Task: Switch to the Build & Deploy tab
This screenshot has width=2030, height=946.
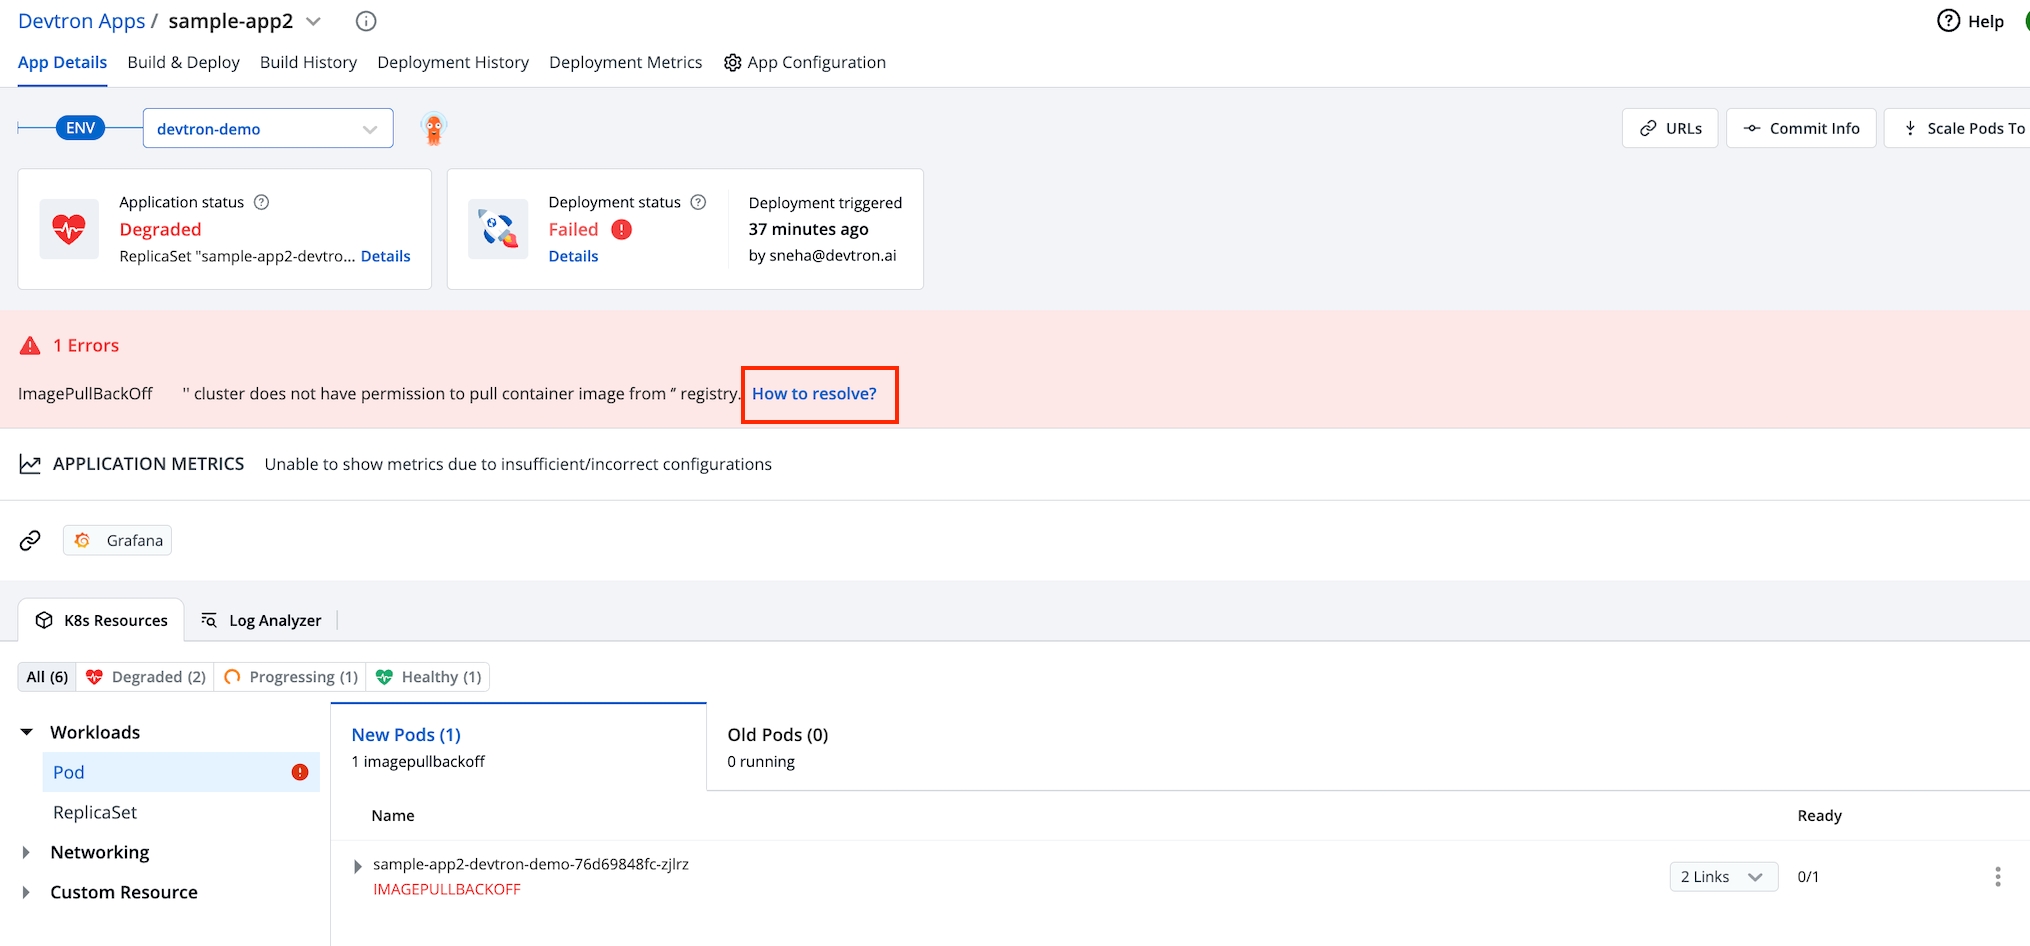Action: (184, 62)
